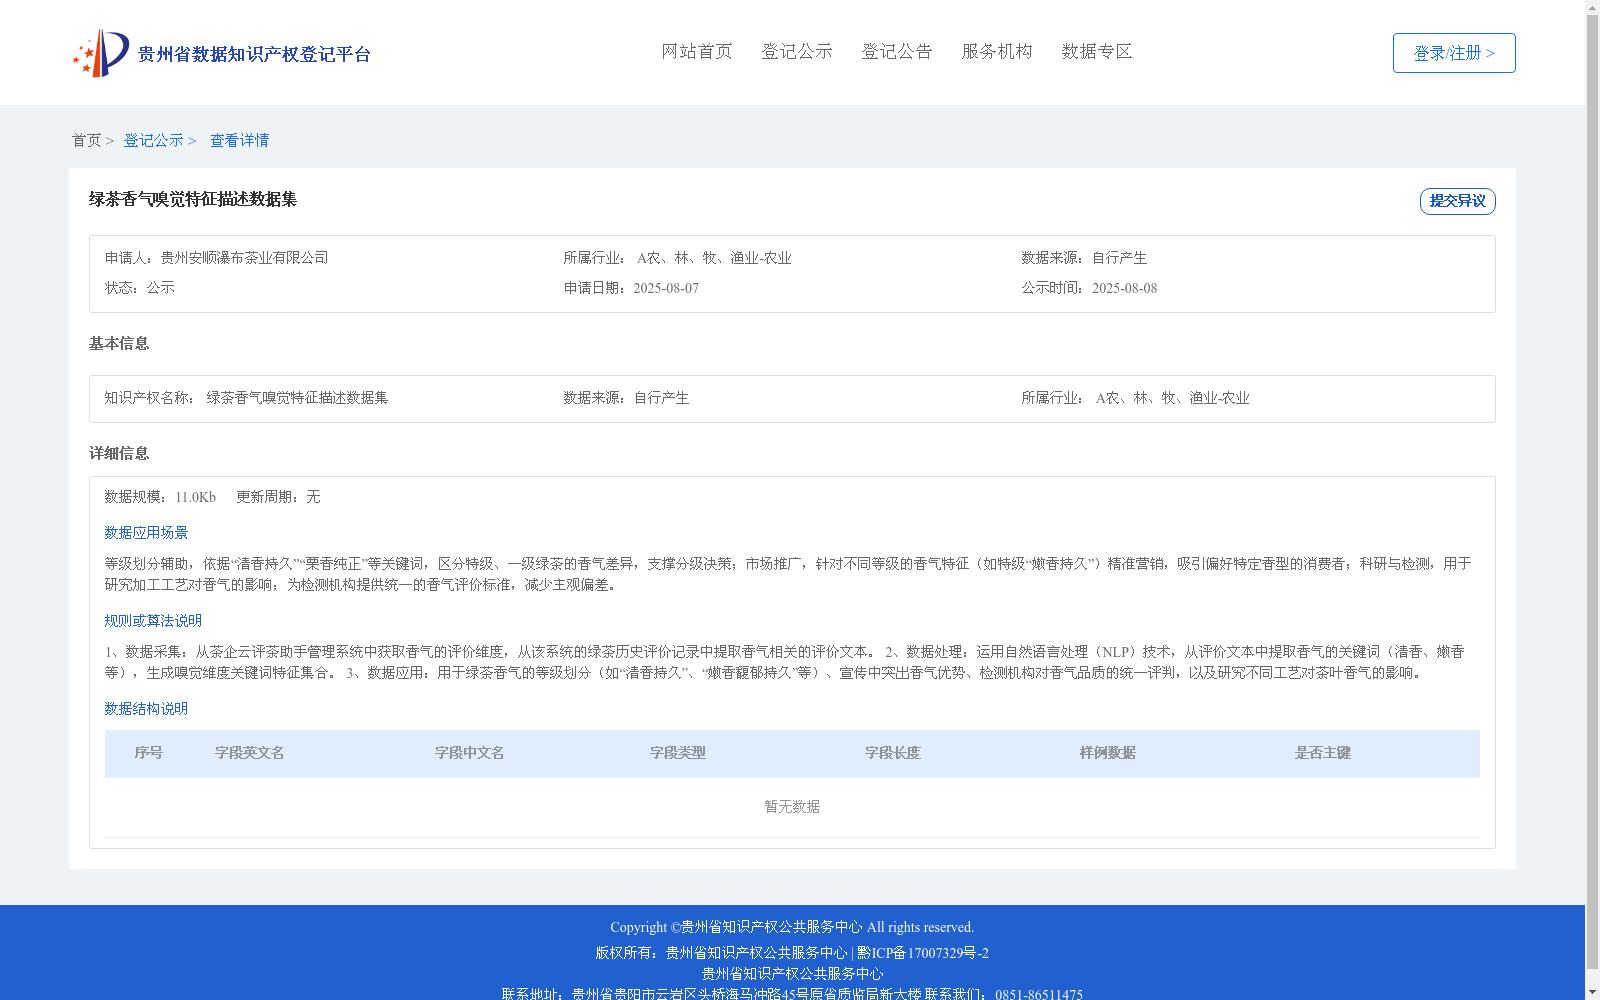The image size is (1600, 1000).
Task: Click the 数据结构说明 section link
Action: (x=145, y=708)
